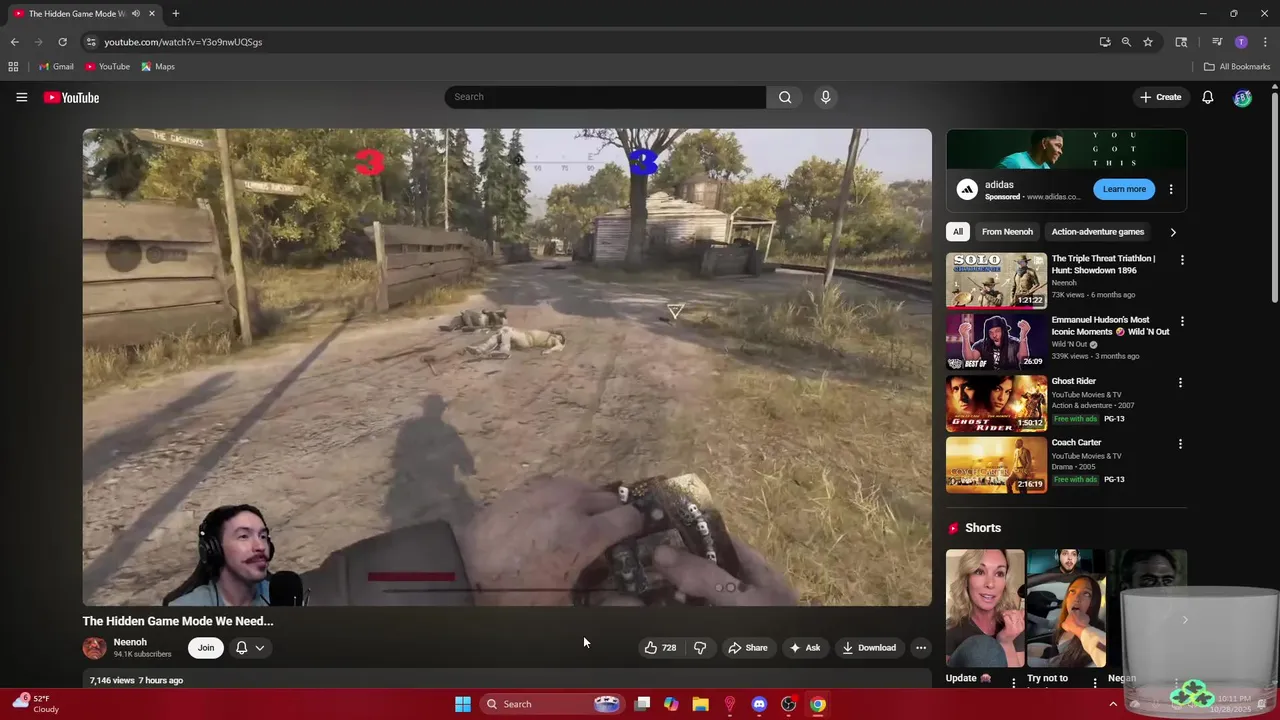This screenshot has height=720, width=1280.
Task: Show hidden system tray icons chevron
Action: click(1113, 704)
